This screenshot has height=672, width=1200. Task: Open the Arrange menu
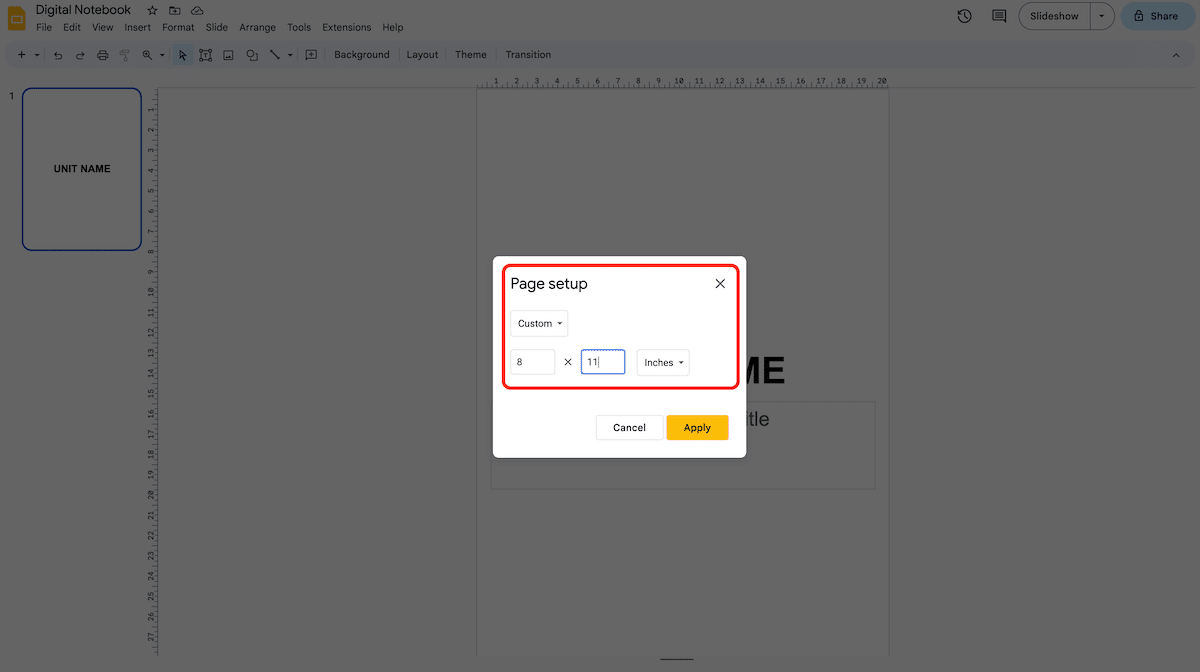(257, 28)
